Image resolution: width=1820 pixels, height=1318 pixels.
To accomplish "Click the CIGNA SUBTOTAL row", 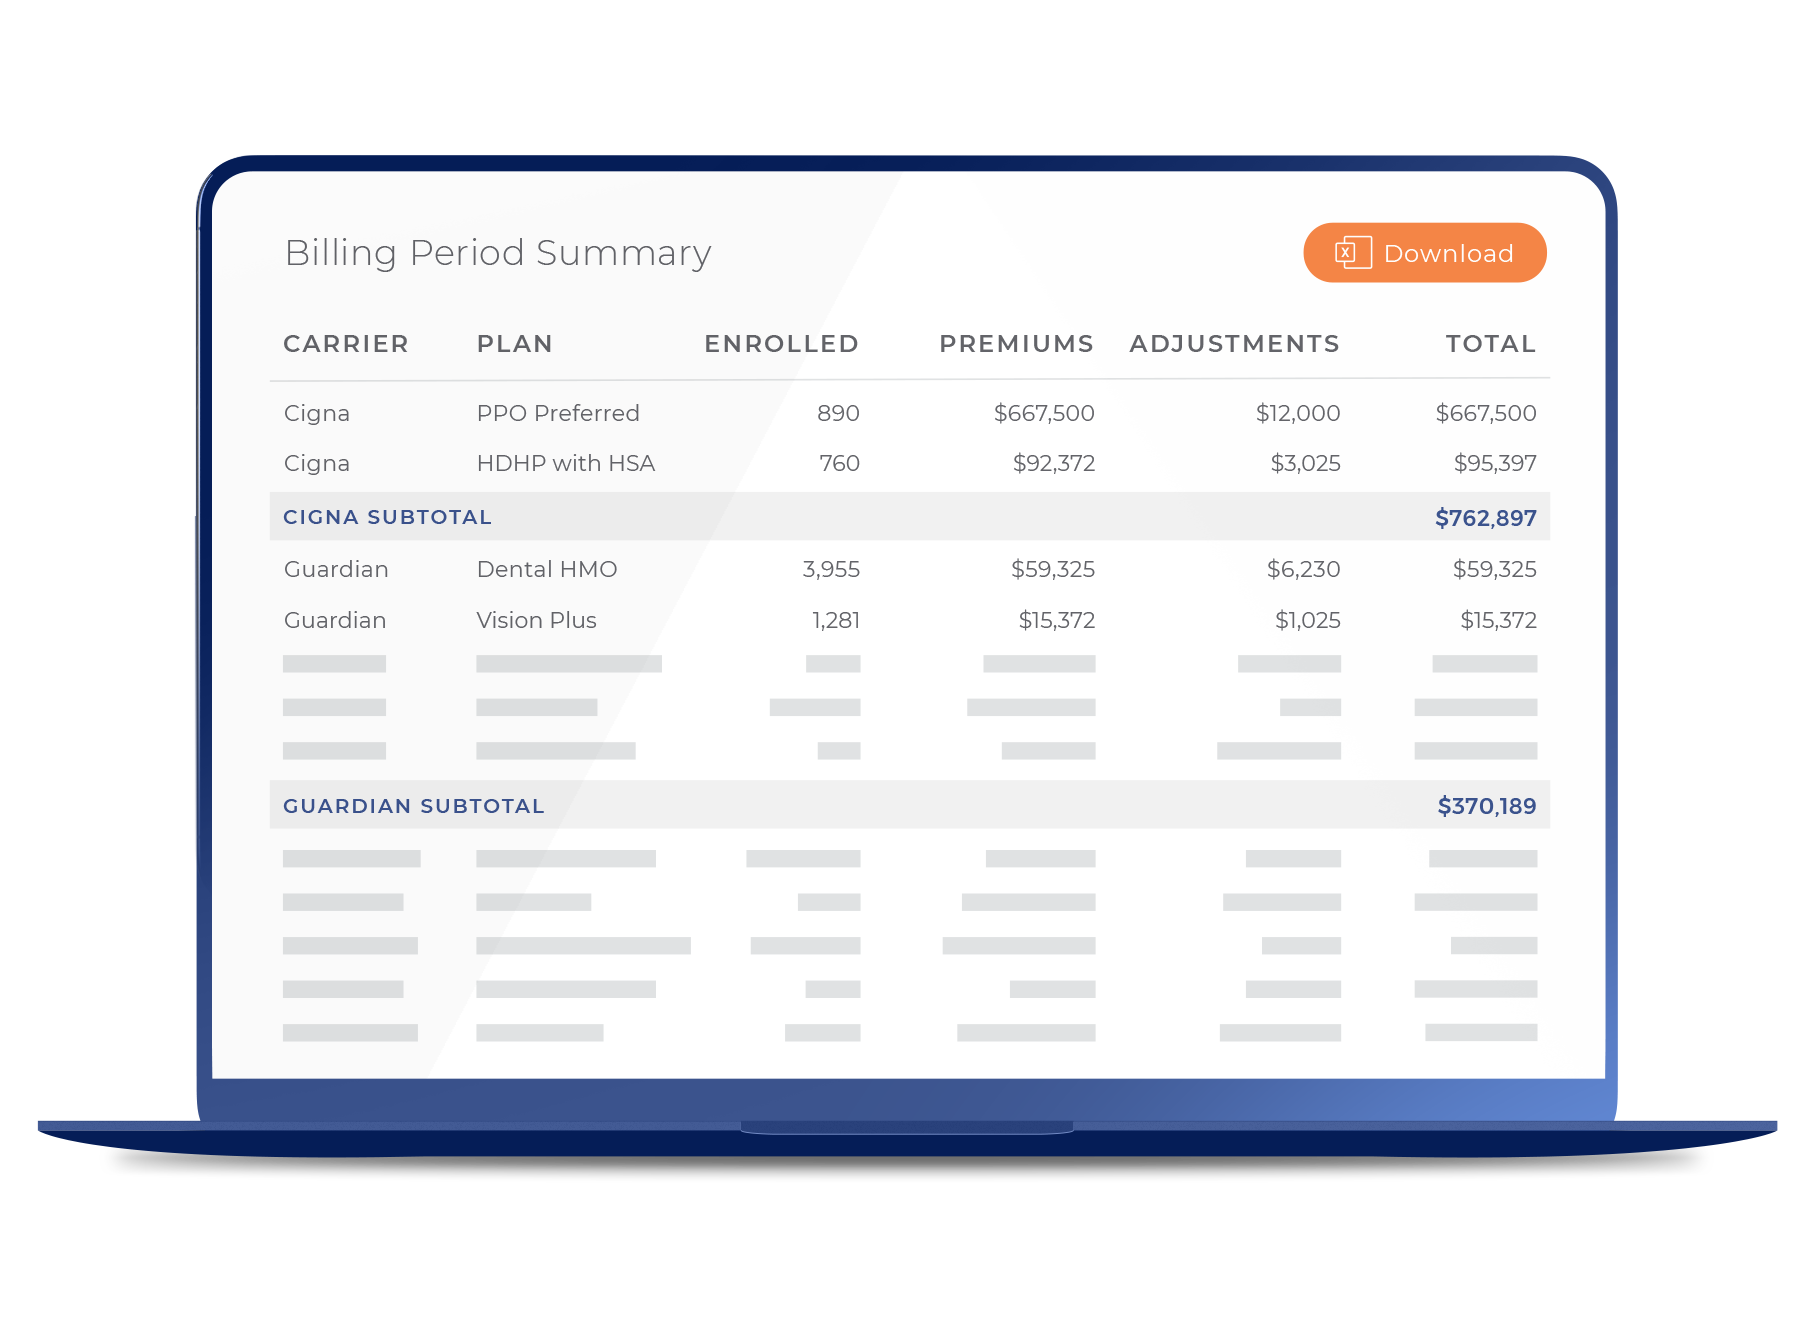I will [x=700, y=517].
